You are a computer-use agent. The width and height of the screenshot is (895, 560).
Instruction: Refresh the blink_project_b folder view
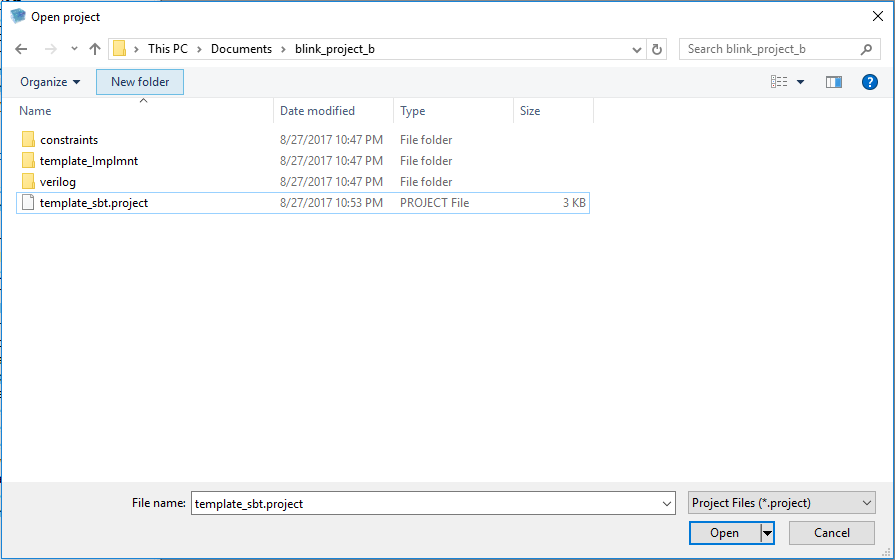coord(657,49)
